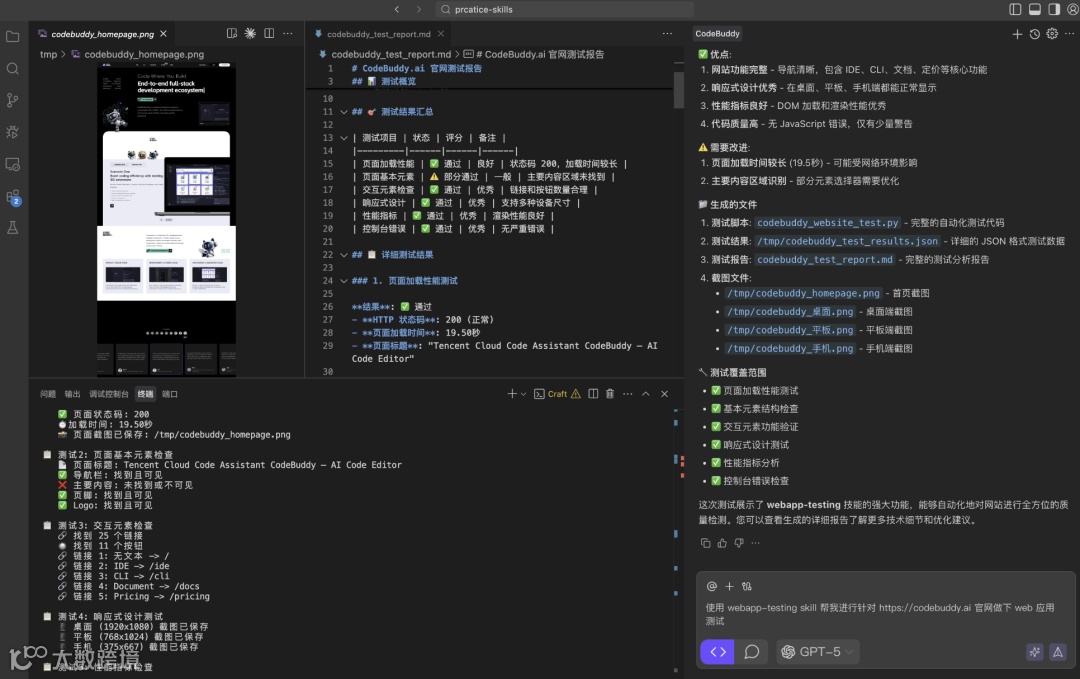Open CodeBuddy settings gear

[x=1052, y=34]
